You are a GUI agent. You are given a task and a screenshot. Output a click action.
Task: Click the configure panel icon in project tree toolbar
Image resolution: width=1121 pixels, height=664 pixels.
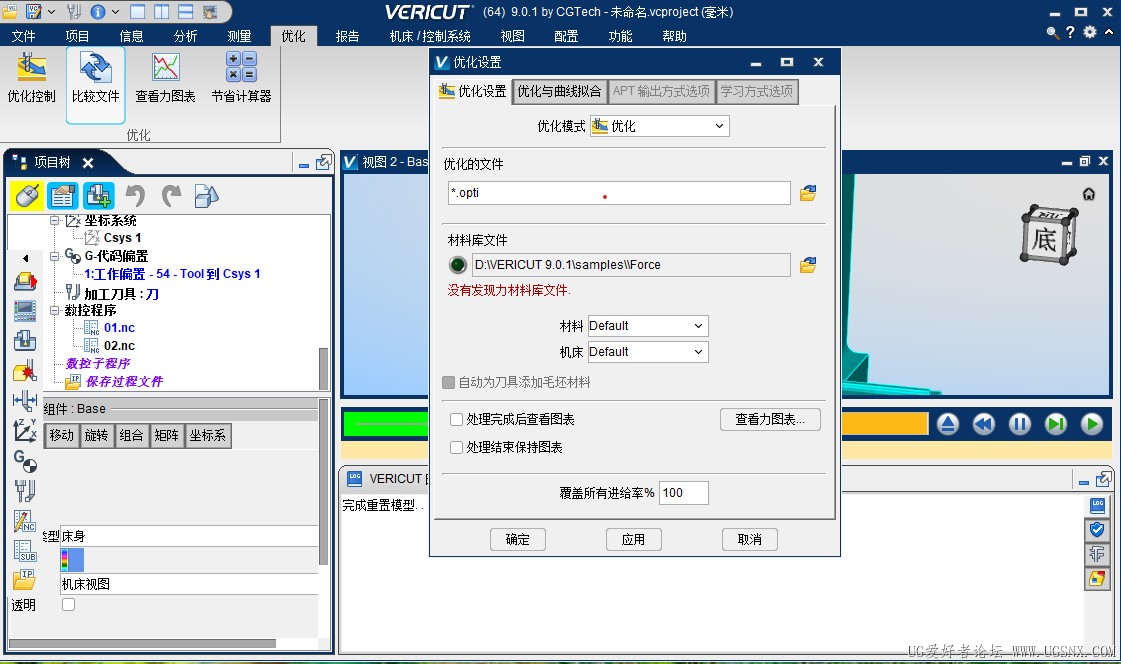[63, 196]
